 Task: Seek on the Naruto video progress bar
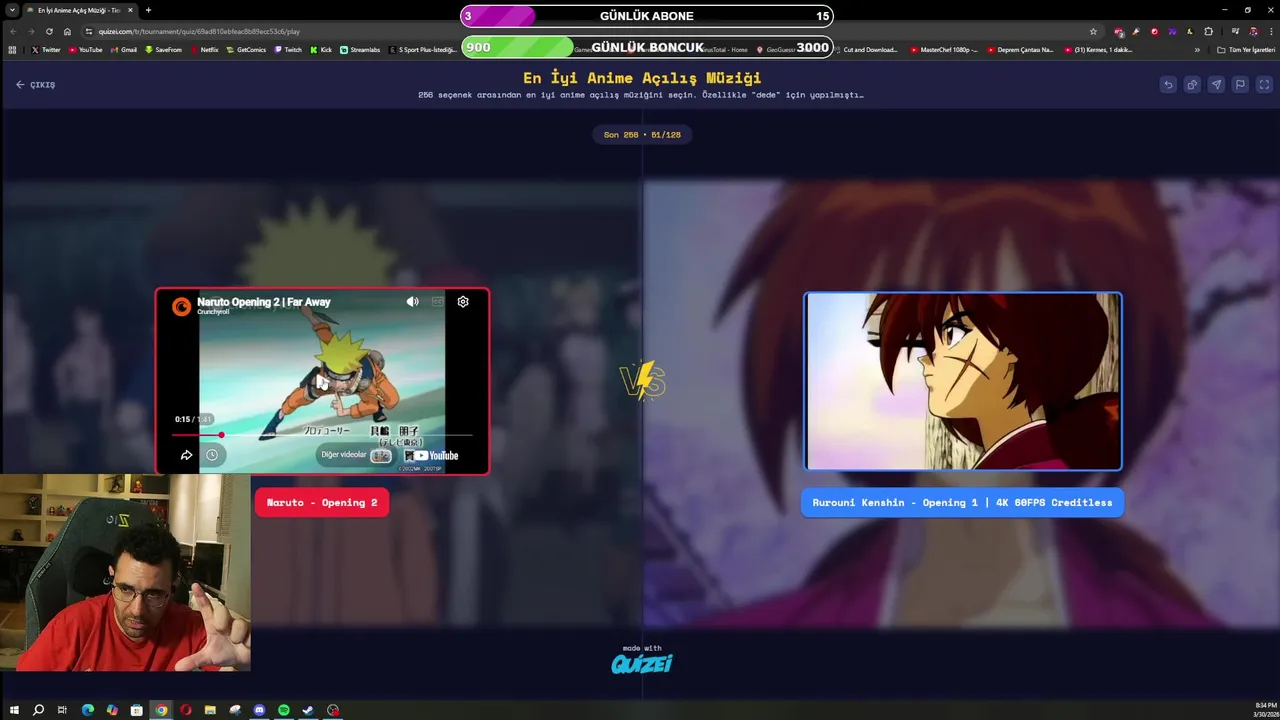point(322,435)
